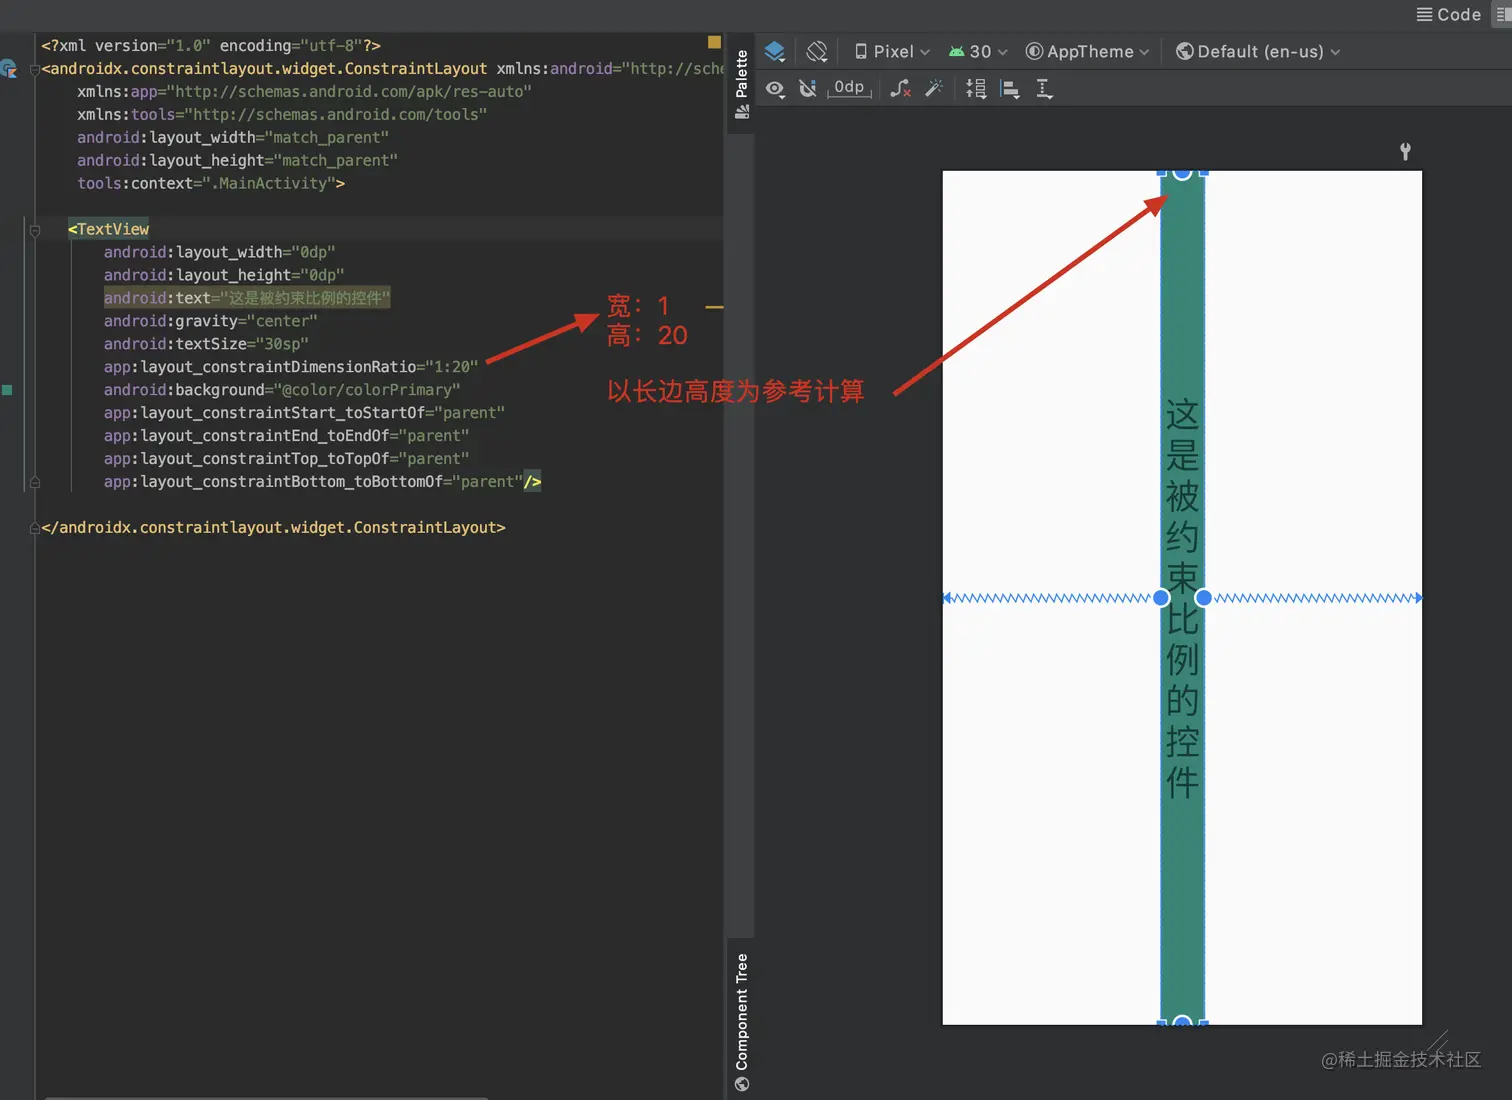Click the layout_constraintEnd_toEndOf line

[286, 436]
